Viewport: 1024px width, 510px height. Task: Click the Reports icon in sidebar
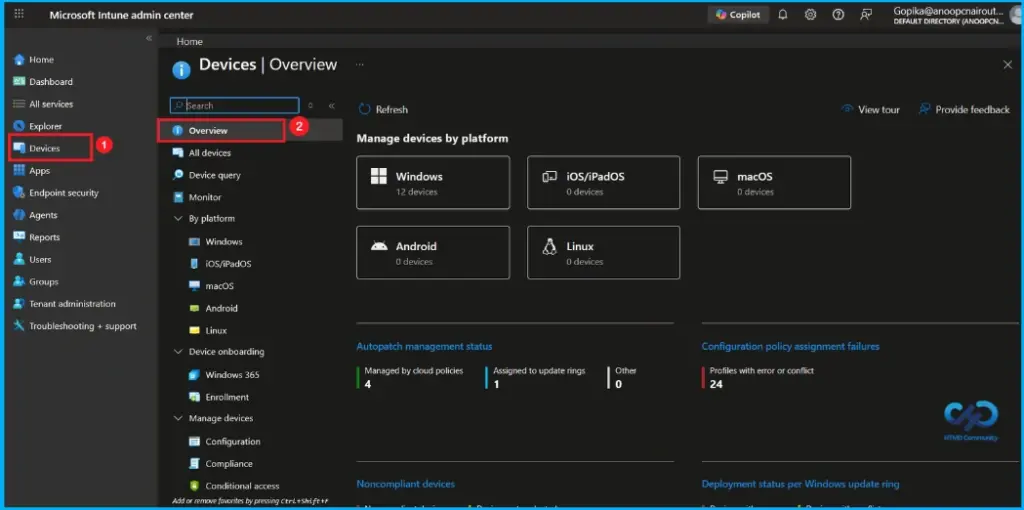pyautogui.click(x=19, y=237)
